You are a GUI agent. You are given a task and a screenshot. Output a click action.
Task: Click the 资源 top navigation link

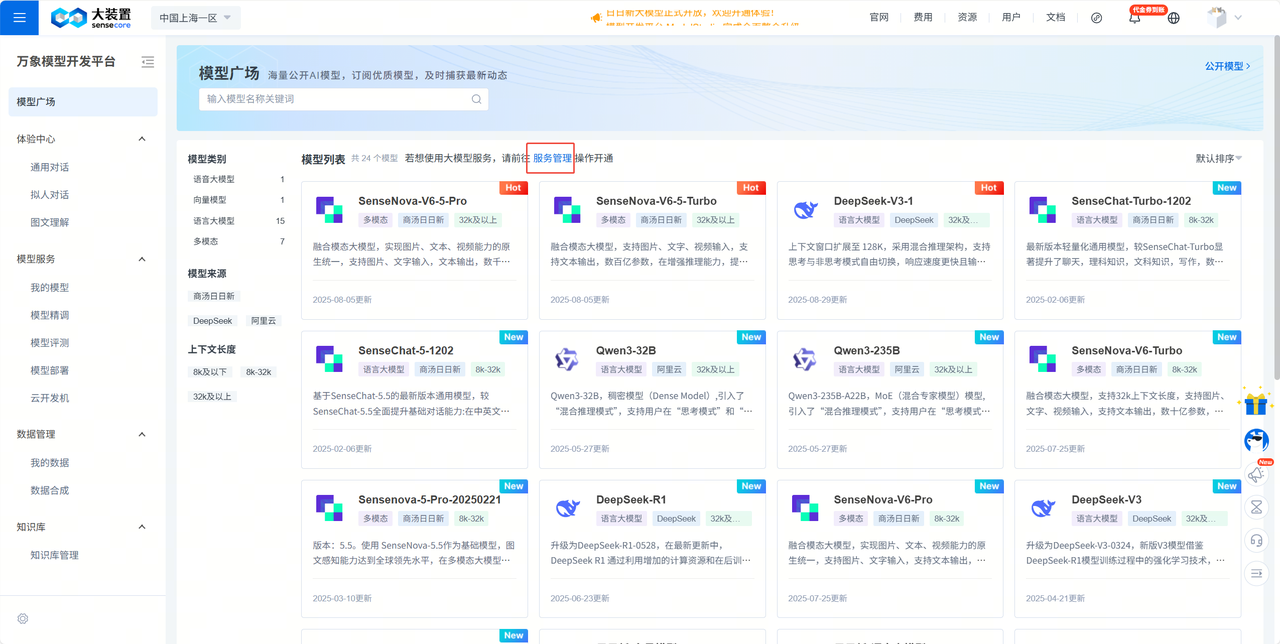[967, 18]
